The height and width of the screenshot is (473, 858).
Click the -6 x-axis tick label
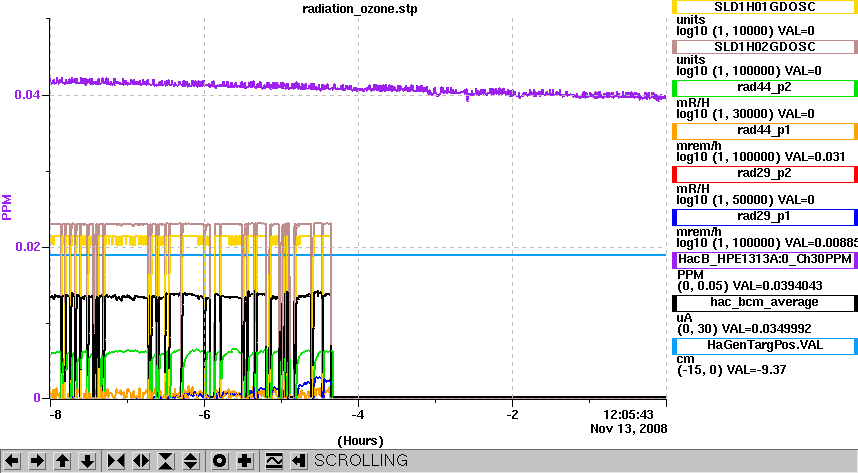click(x=204, y=415)
